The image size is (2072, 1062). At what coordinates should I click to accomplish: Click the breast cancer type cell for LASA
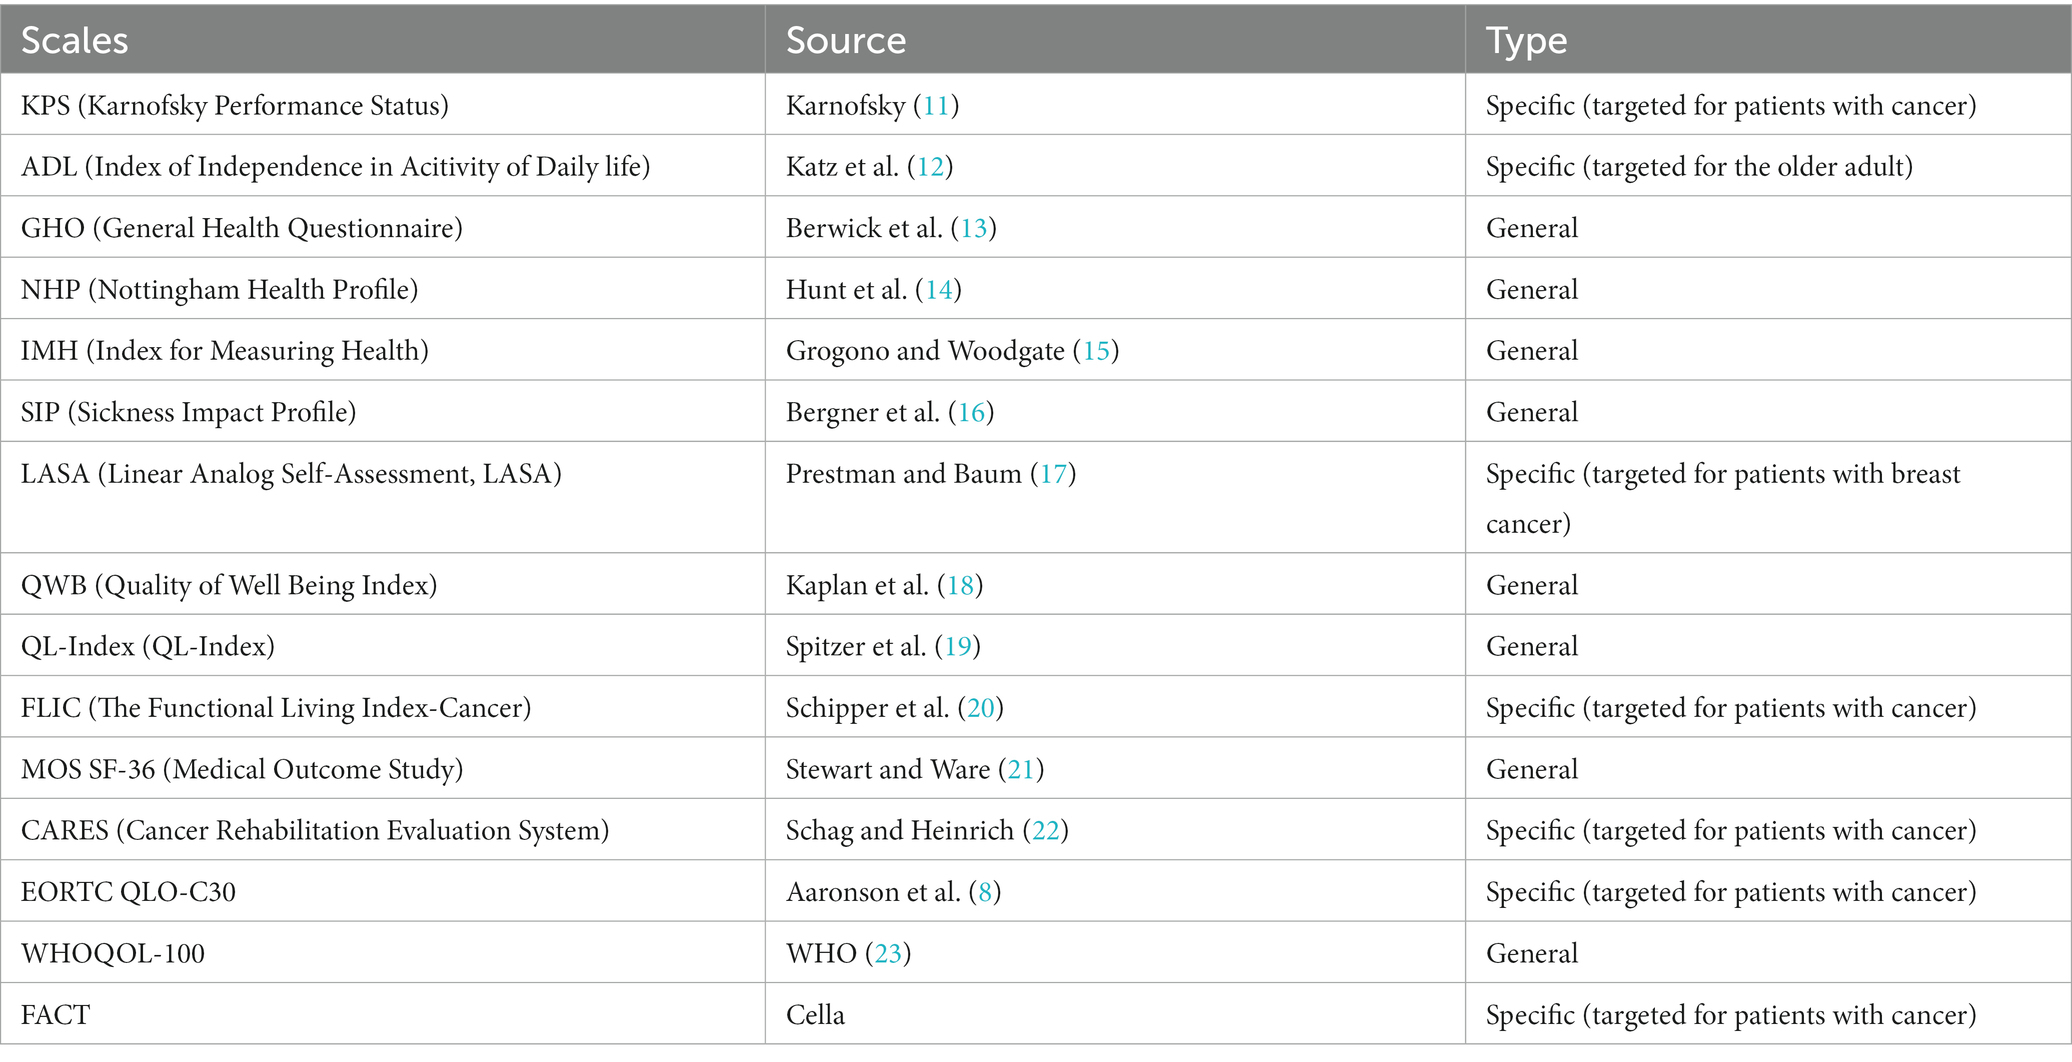coord(1768,498)
